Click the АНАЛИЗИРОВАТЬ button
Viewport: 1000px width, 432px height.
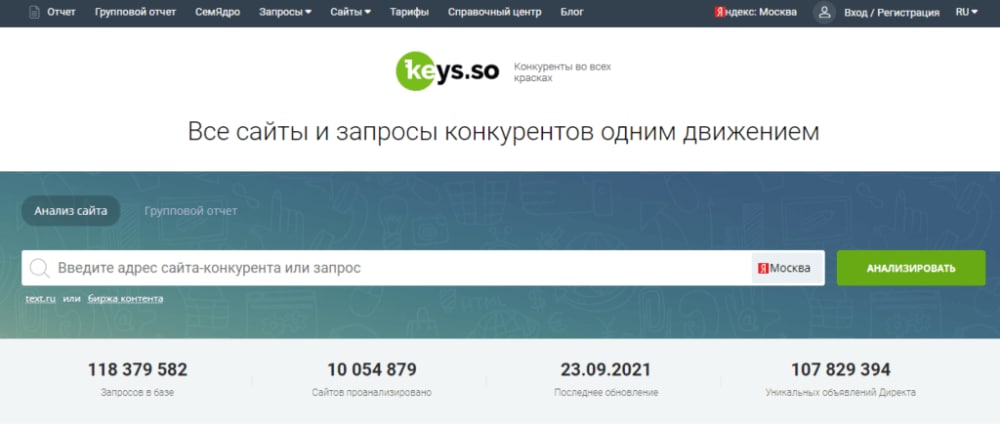911,268
